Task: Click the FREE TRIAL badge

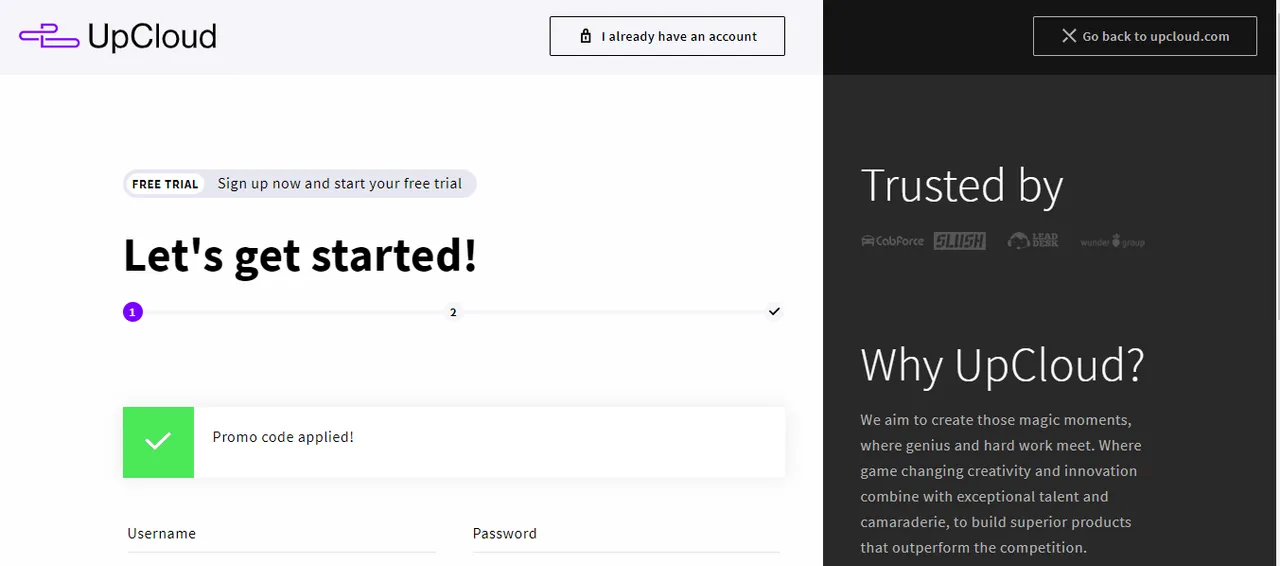Action: pyautogui.click(x=165, y=184)
